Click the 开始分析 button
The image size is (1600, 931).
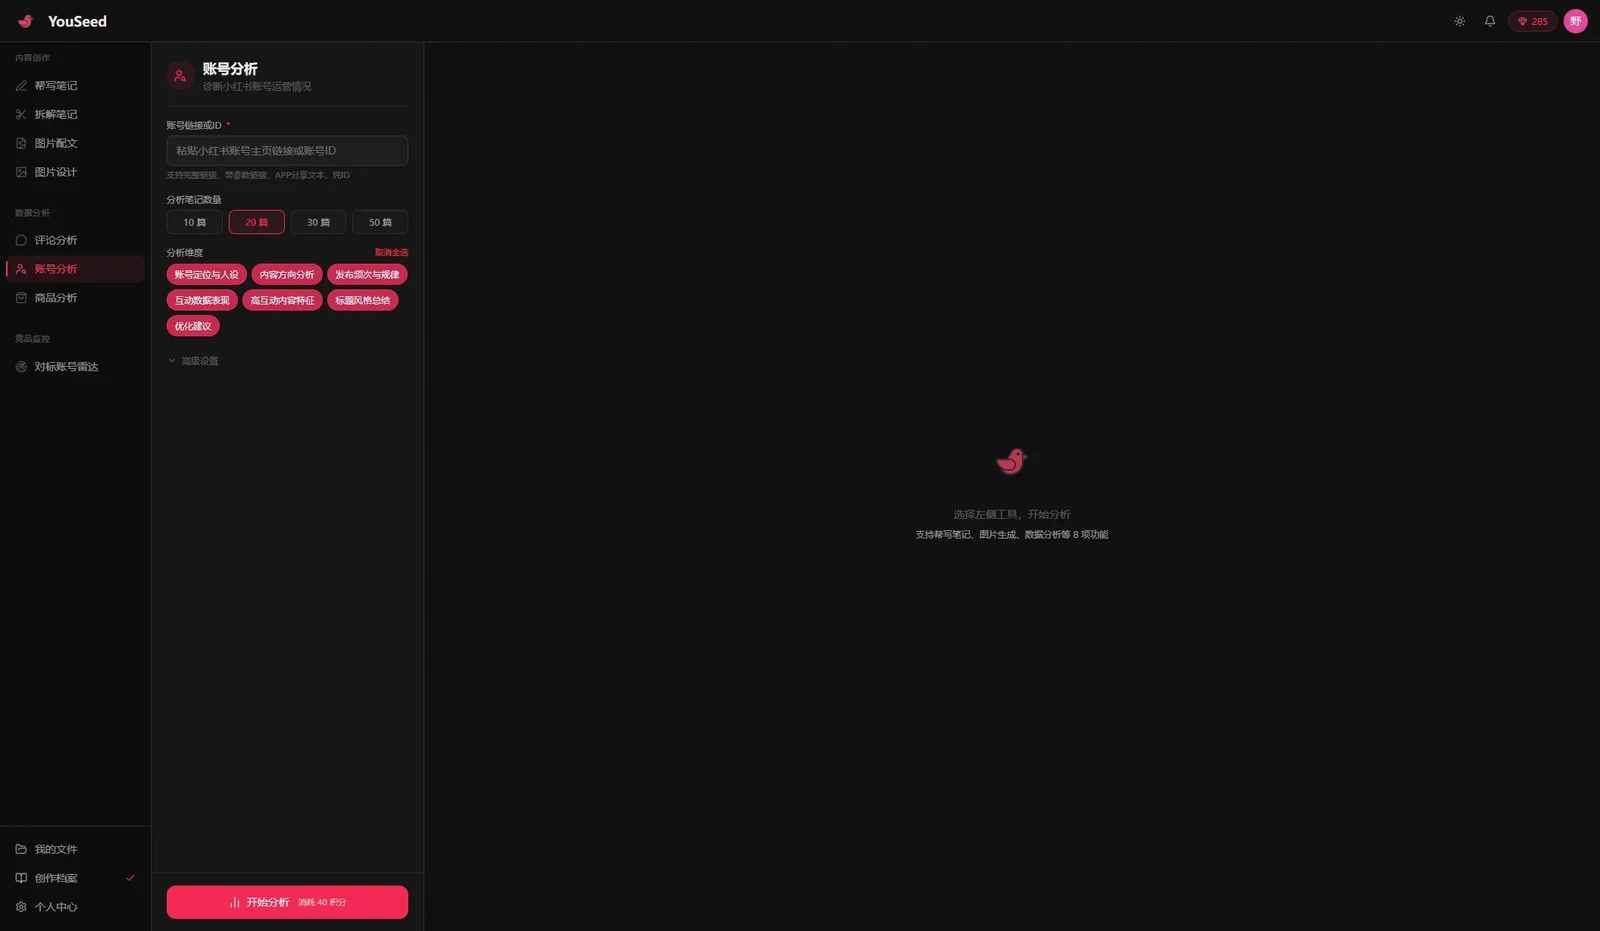(x=287, y=902)
